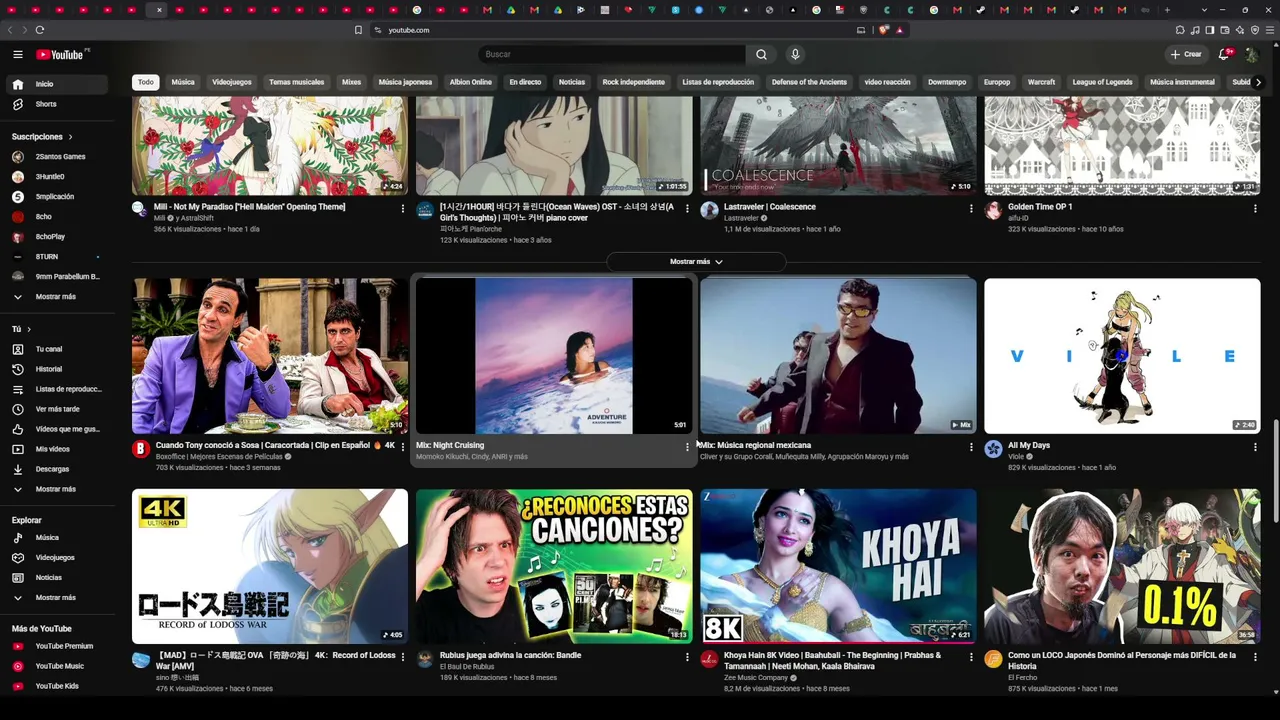Open Descargas in the sidebar
The height and width of the screenshot is (720, 1280).
point(58,469)
